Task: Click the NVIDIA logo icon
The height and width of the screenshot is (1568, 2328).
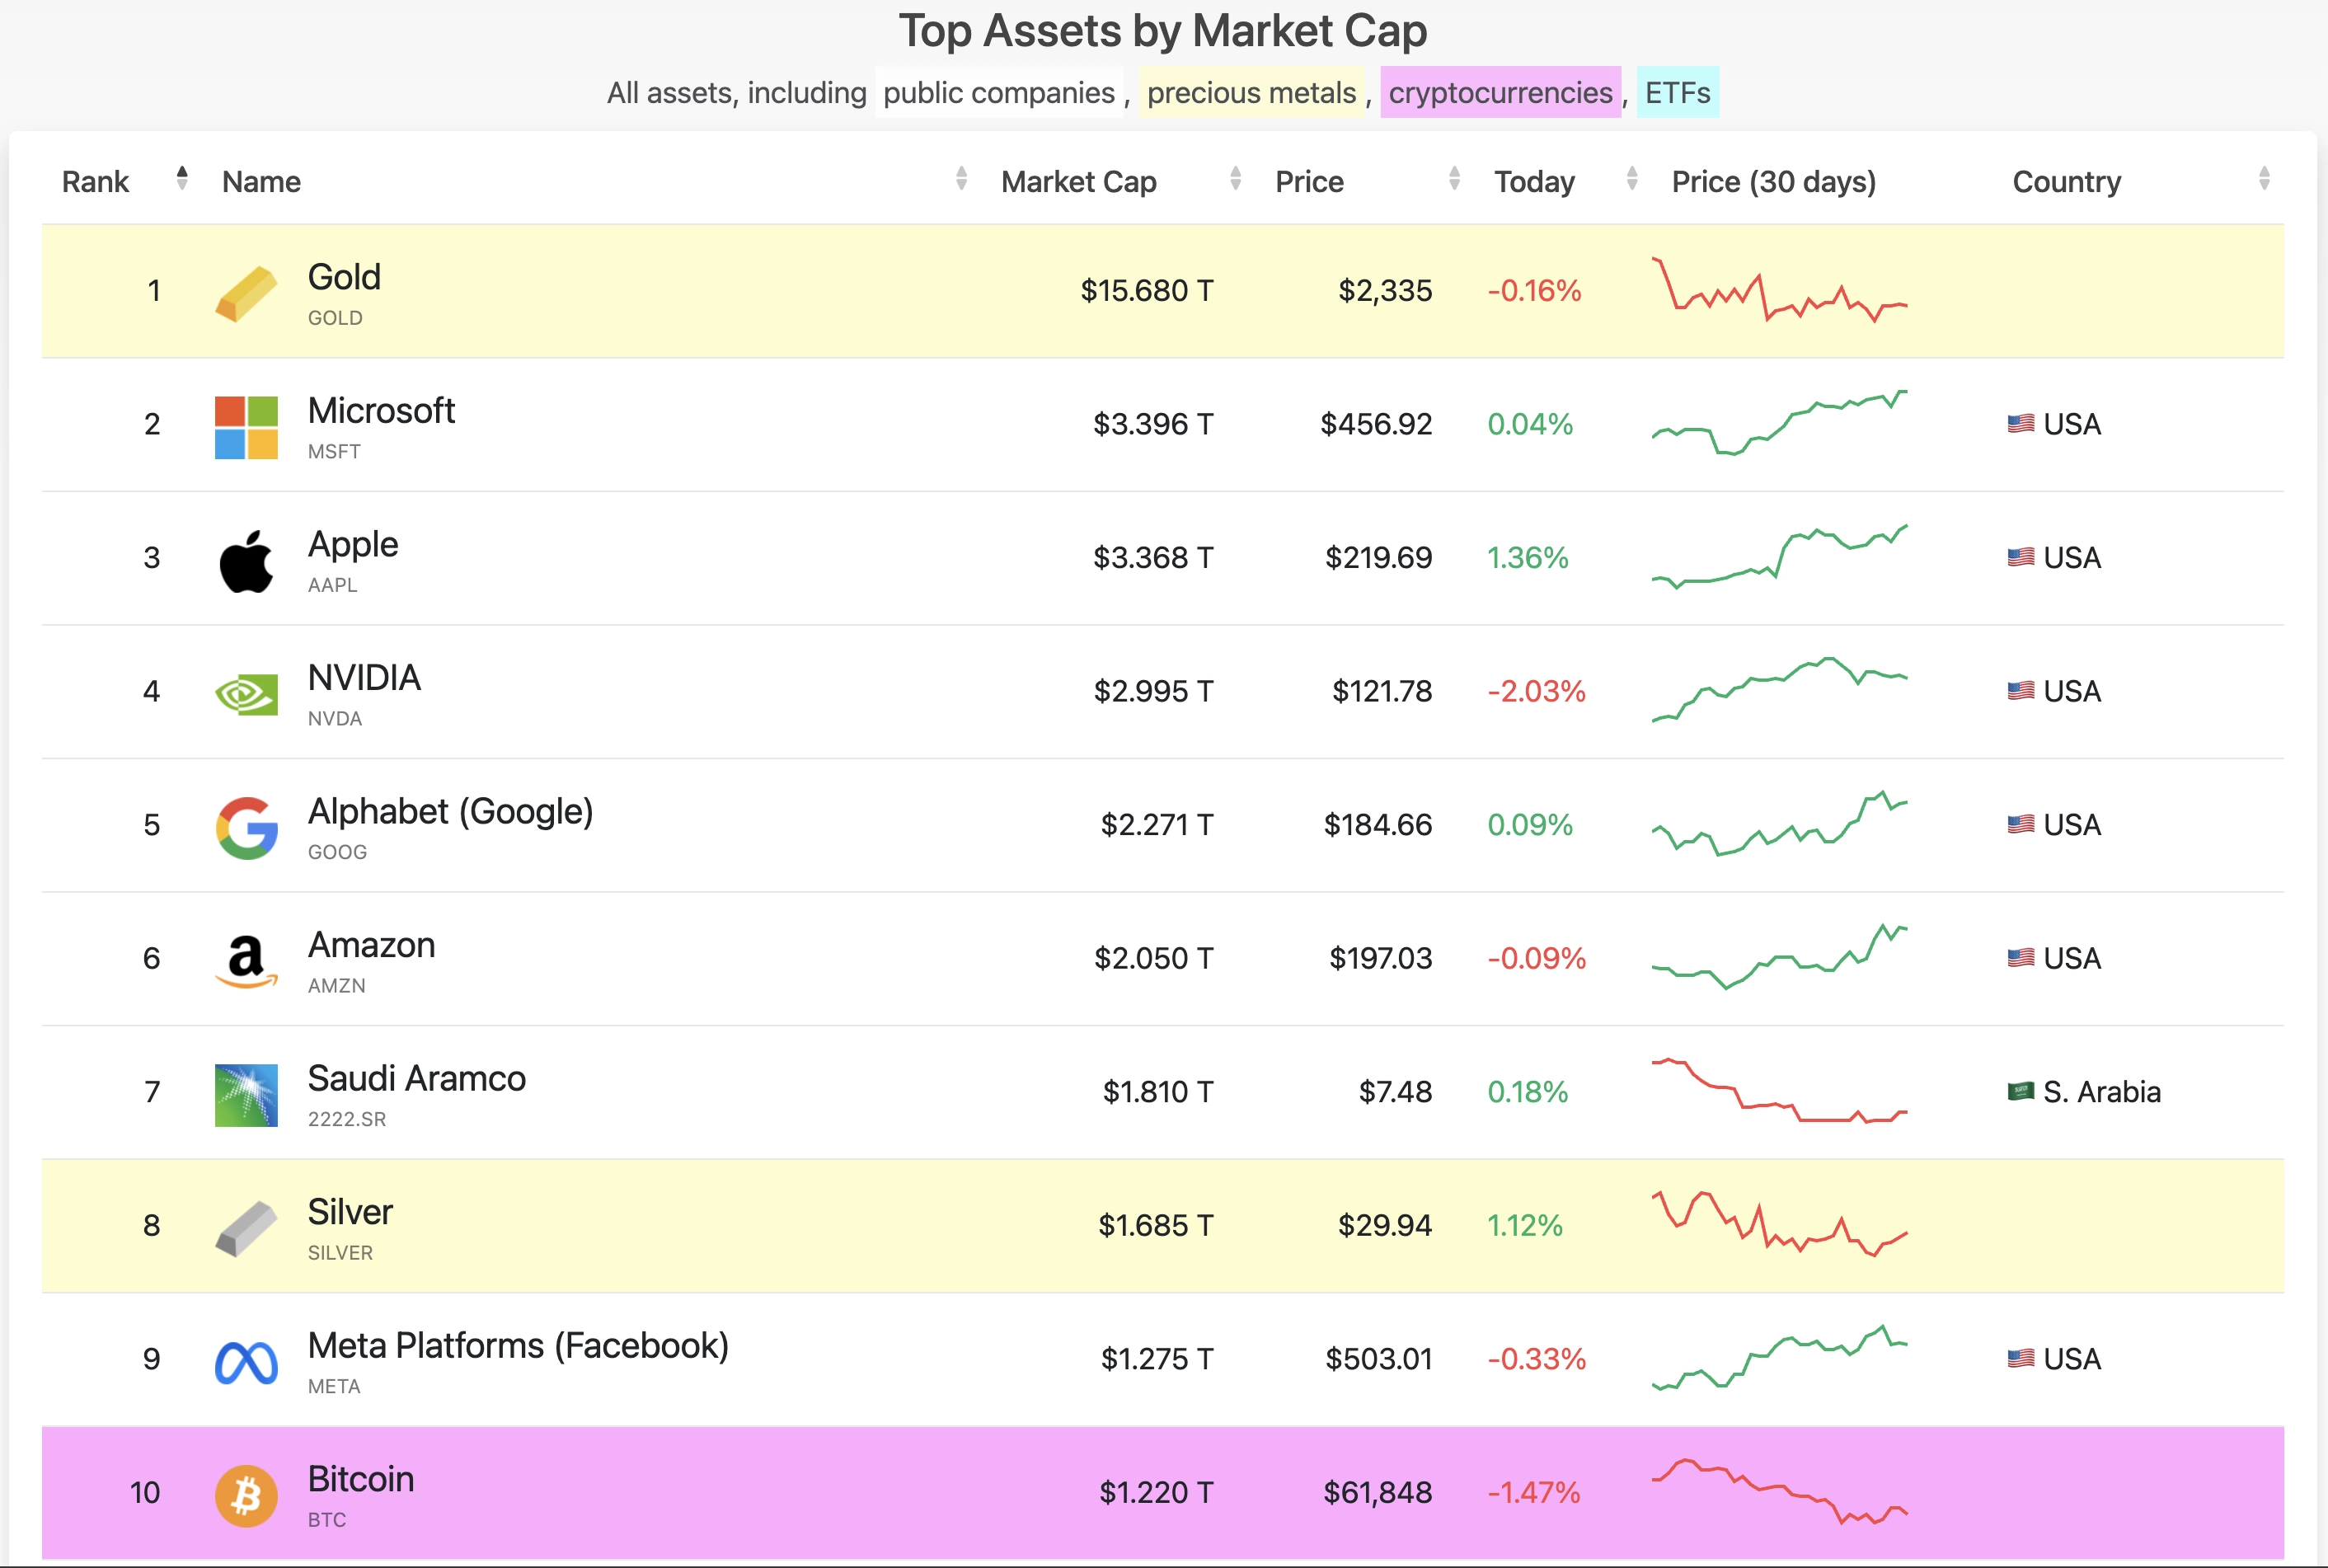Action: (246, 695)
